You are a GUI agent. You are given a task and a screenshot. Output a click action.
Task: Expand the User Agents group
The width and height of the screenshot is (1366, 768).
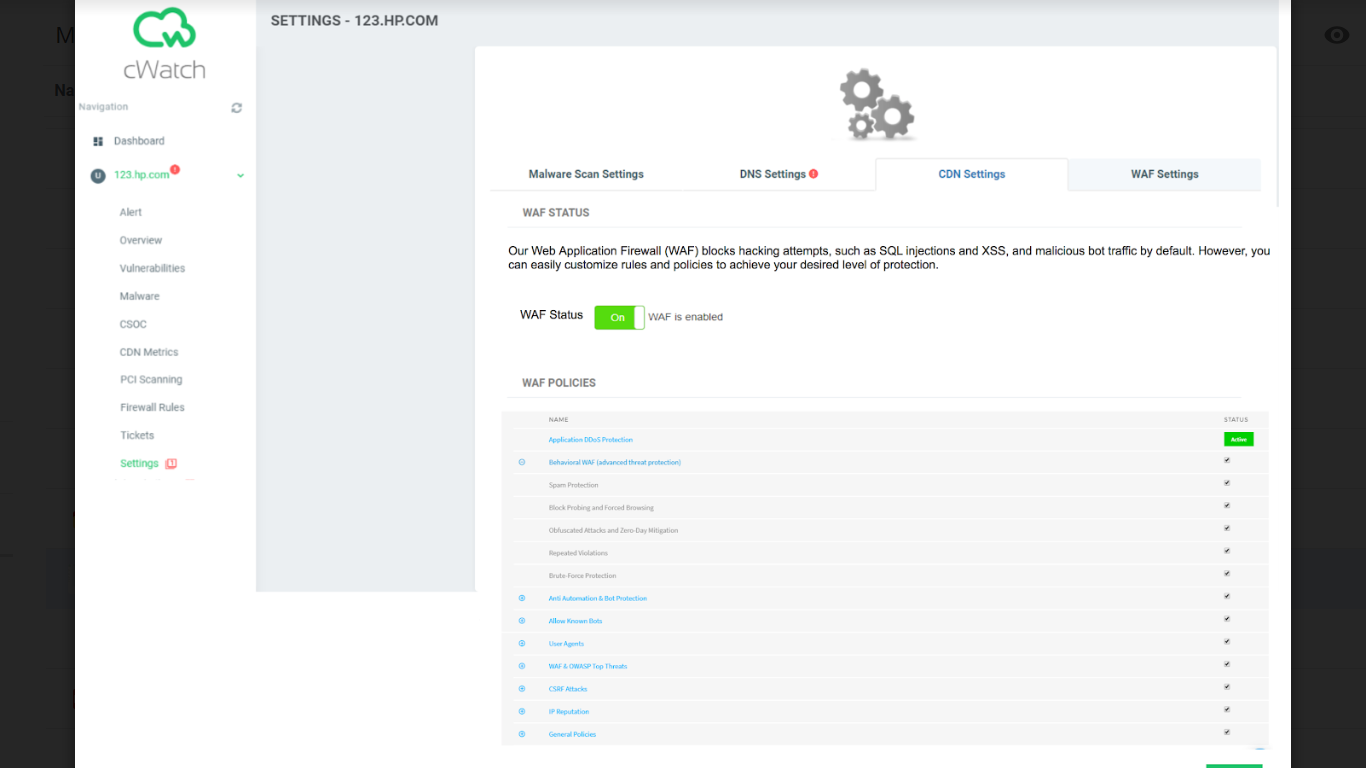click(522, 643)
